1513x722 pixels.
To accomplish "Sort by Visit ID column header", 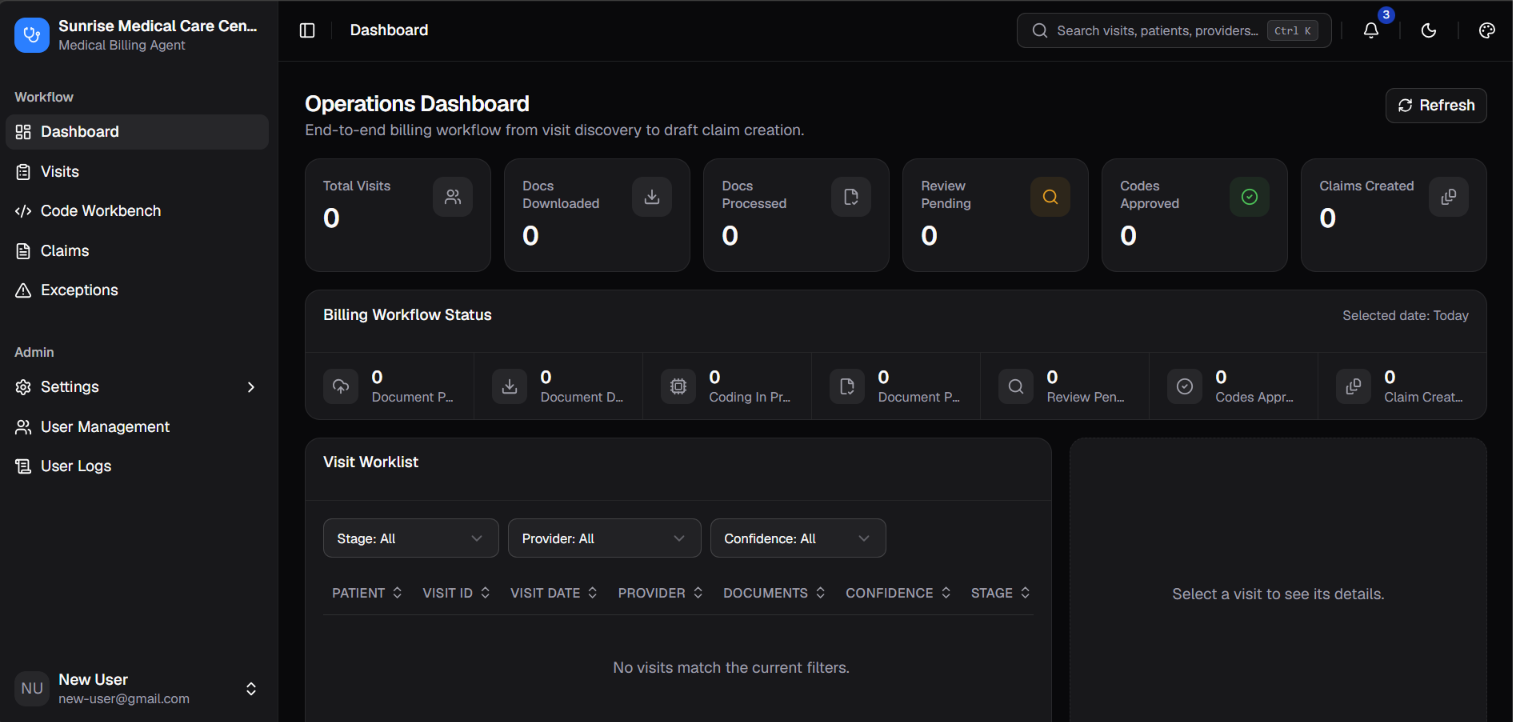I will pyautogui.click(x=457, y=593).
